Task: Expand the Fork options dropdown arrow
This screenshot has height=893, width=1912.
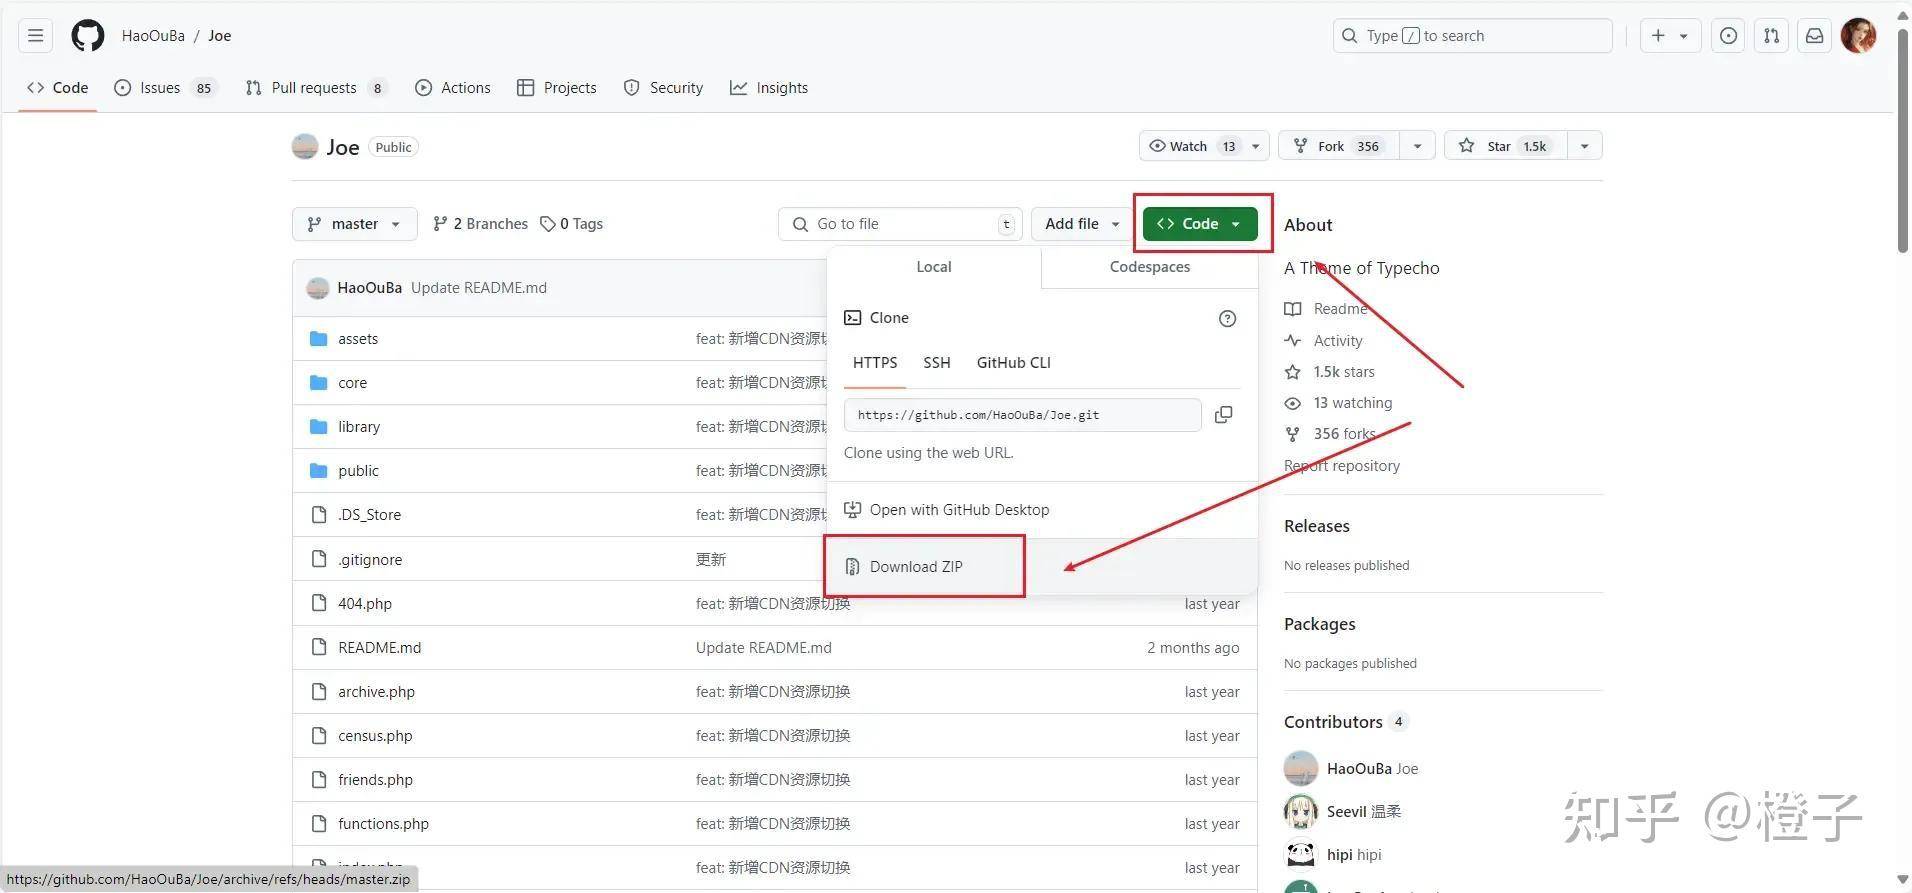Action: pyautogui.click(x=1417, y=146)
